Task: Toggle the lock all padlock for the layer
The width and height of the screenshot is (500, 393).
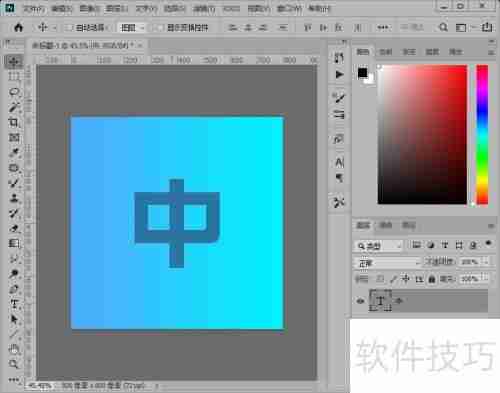Action: point(432,279)
